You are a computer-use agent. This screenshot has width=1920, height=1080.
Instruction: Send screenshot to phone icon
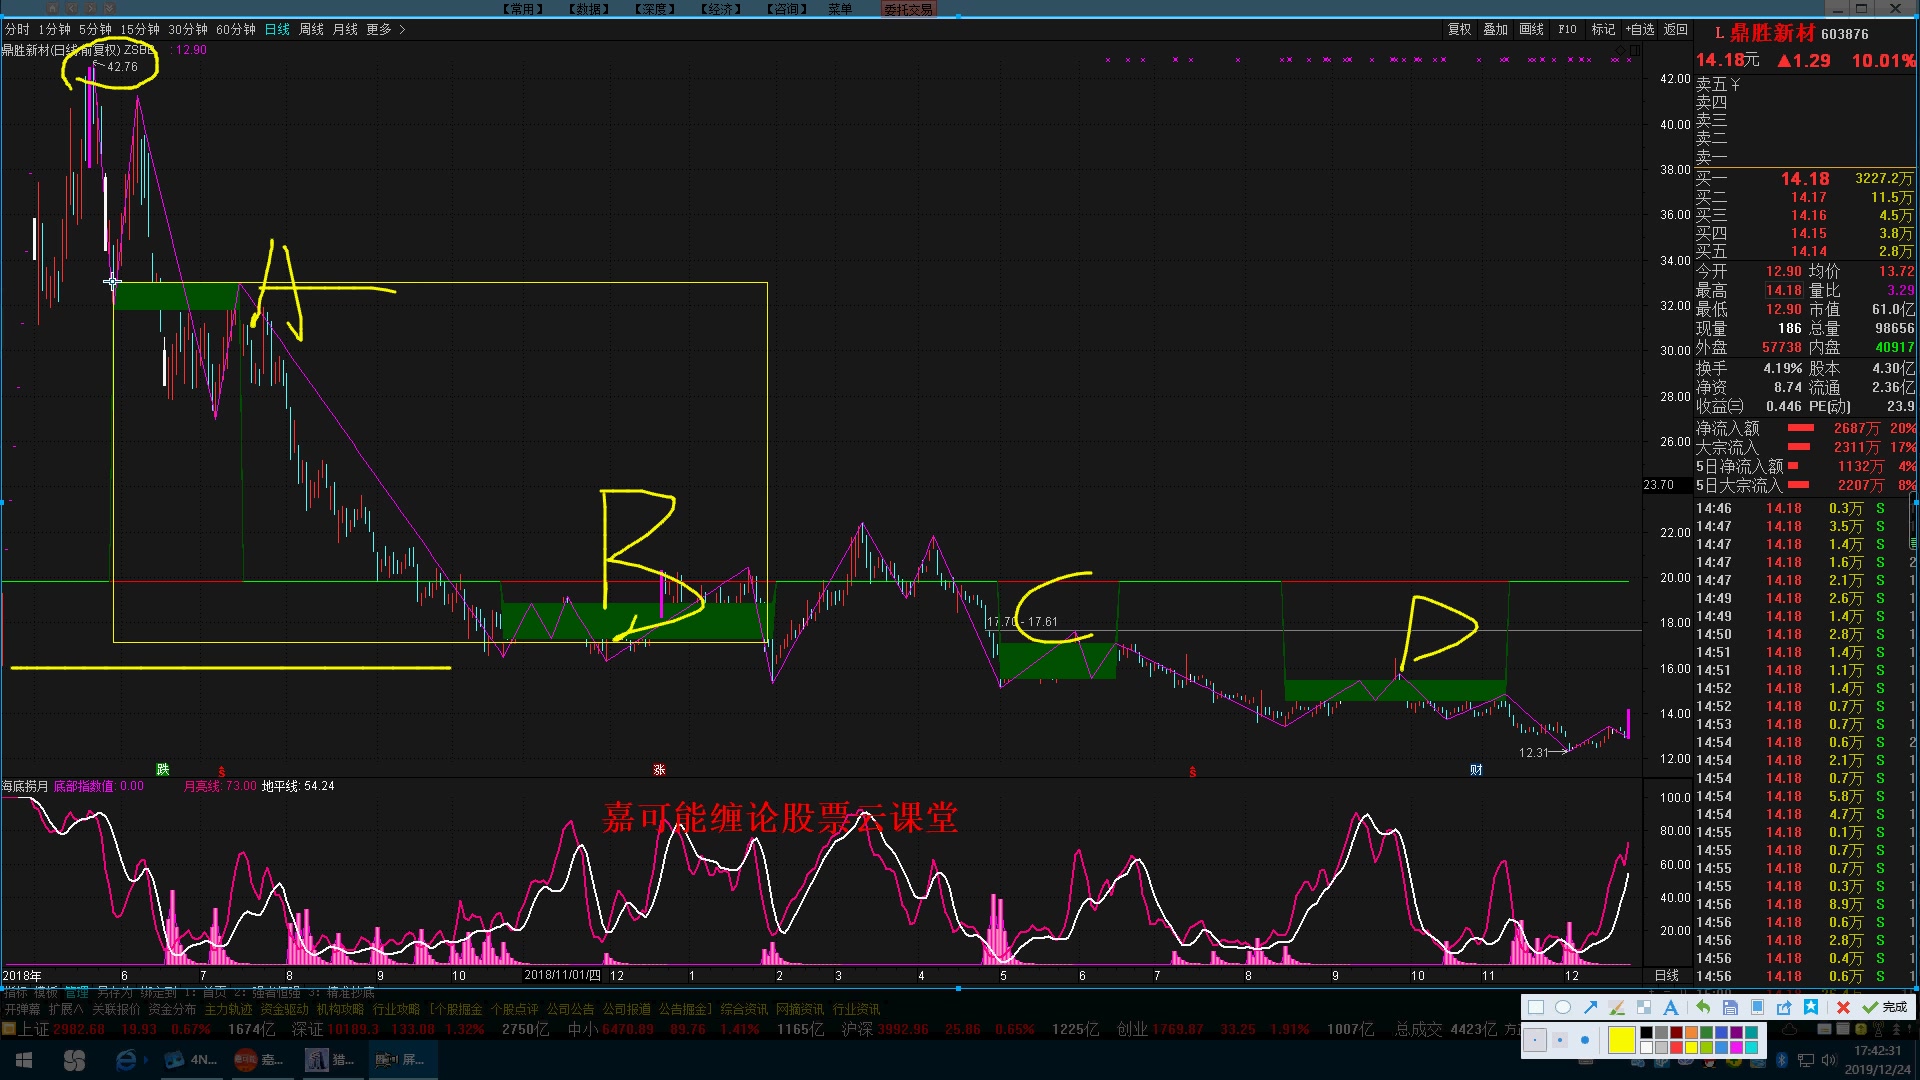point(1757,1007)
